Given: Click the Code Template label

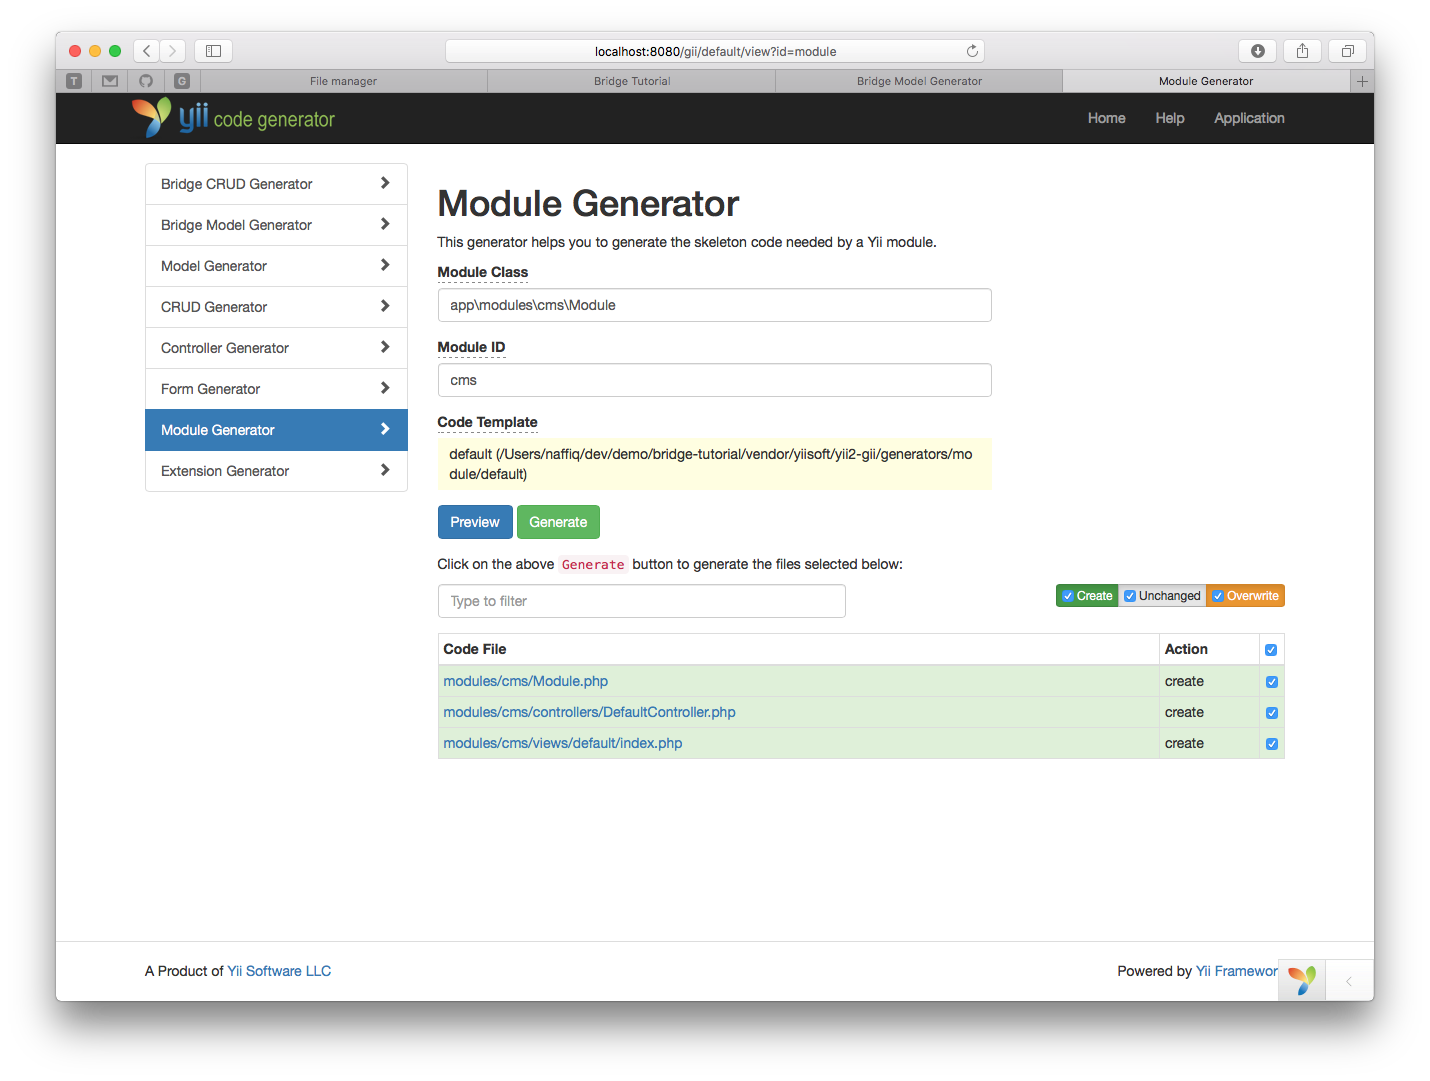Looking at the screenshot, I should [x=487, y=422].
